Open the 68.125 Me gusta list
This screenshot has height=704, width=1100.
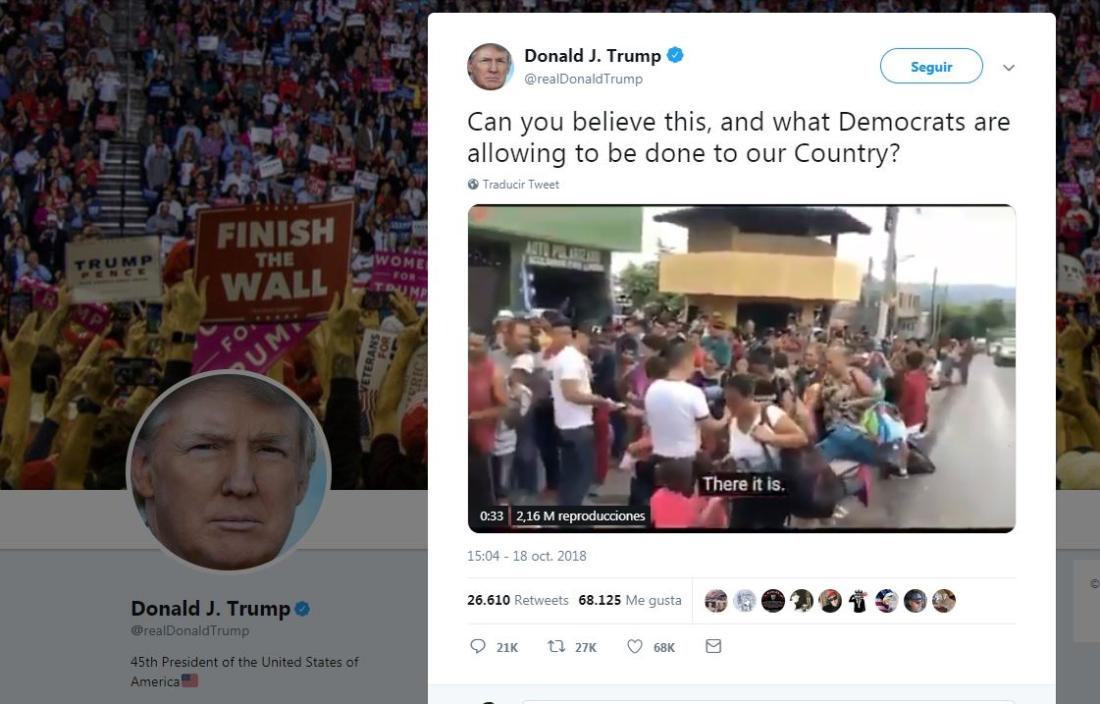630,600
